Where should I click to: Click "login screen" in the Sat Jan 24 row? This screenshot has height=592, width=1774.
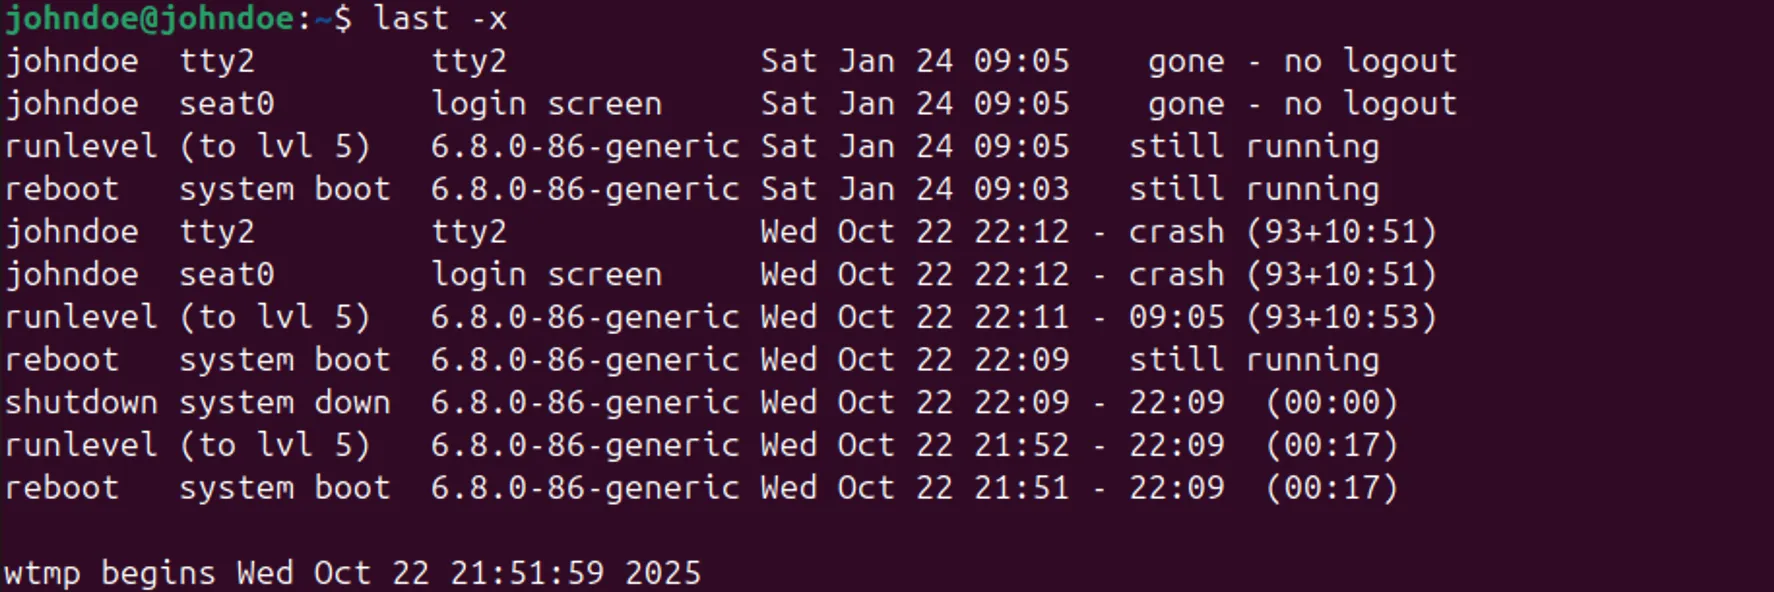tap(546, 104)
